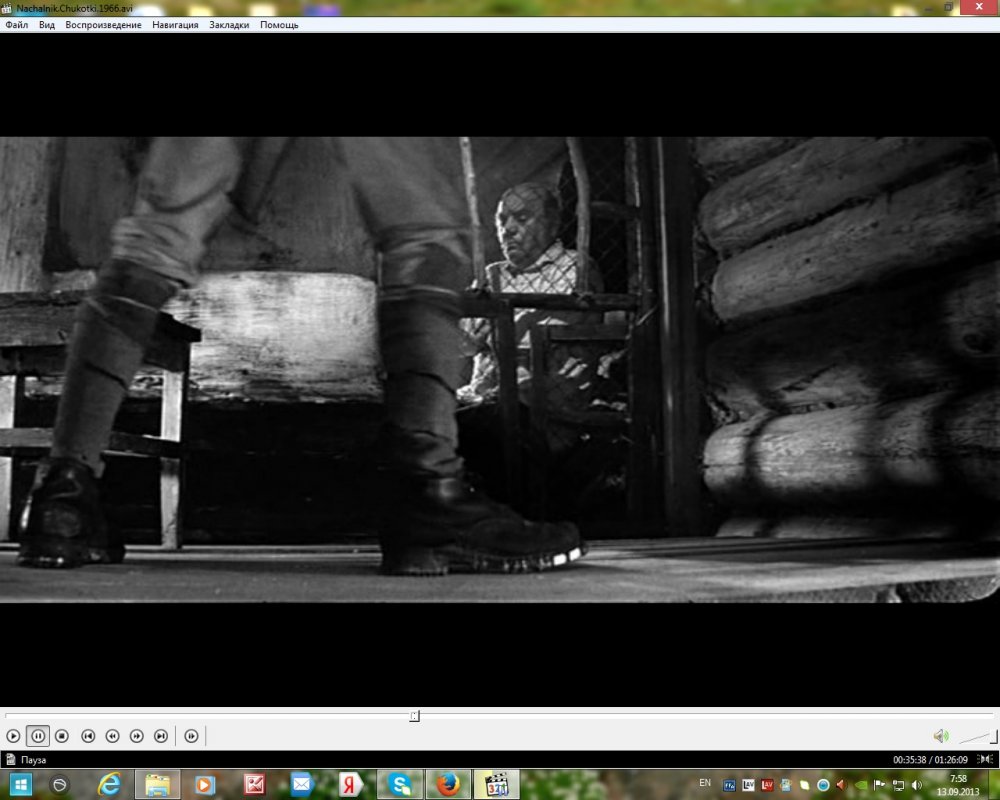Image resolution: width=1000 pixels, height=800 pixels.
Task: Click the round dark taskbar icon beside Start
Action: click(x=59, y=785)
